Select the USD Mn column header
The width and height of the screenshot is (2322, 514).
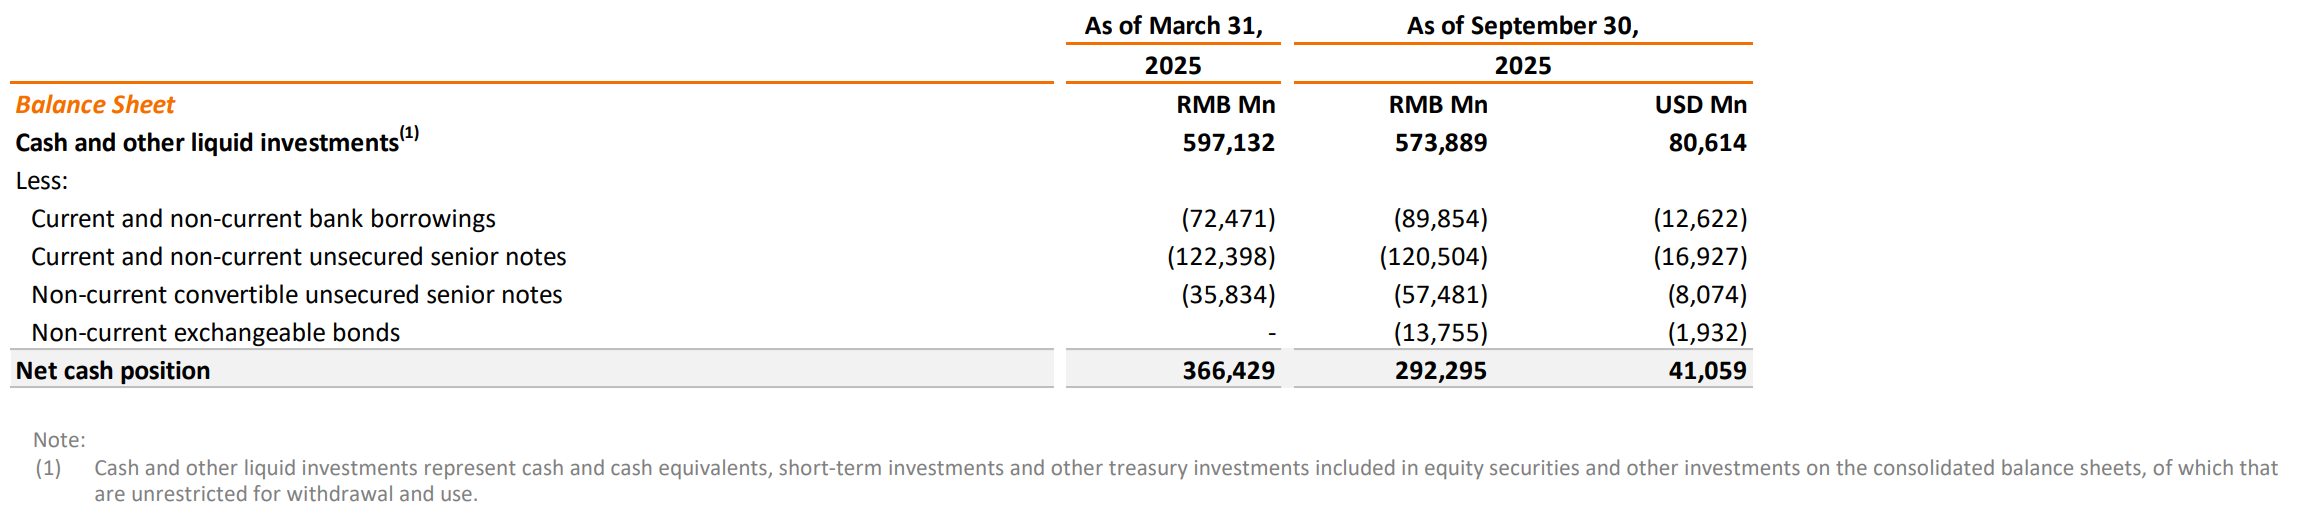(1700, 105)
